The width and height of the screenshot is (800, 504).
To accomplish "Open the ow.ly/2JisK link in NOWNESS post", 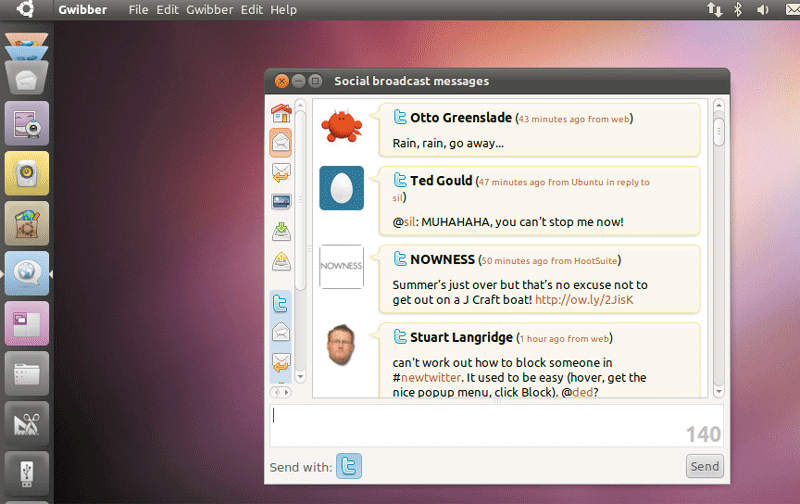I will coord(584,299).
